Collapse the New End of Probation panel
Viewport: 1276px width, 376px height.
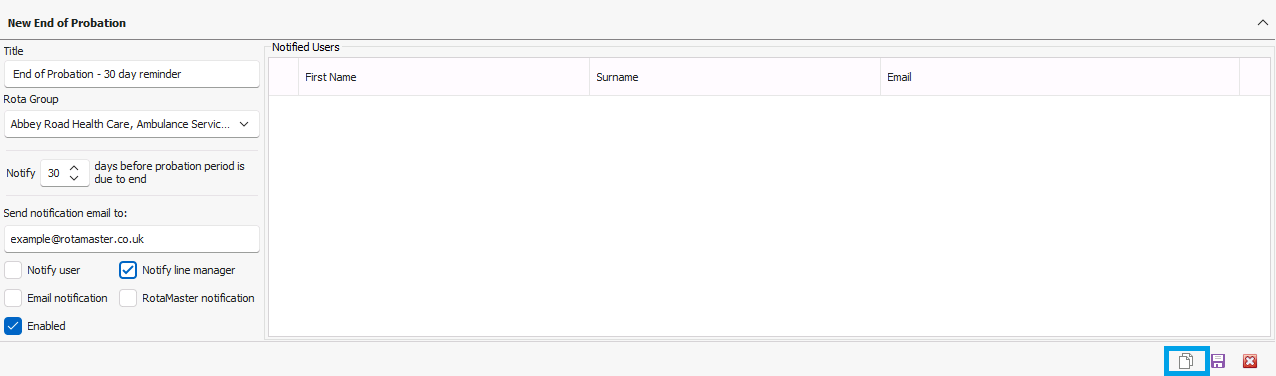pos(1262,22)
